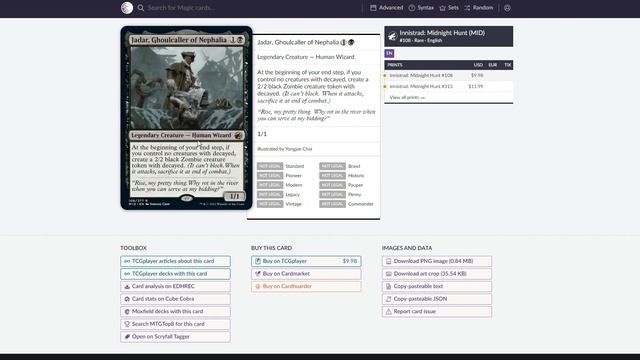Click the Copy-pasteable JSON icon
The image size is (640, 360).
[389, 299]
